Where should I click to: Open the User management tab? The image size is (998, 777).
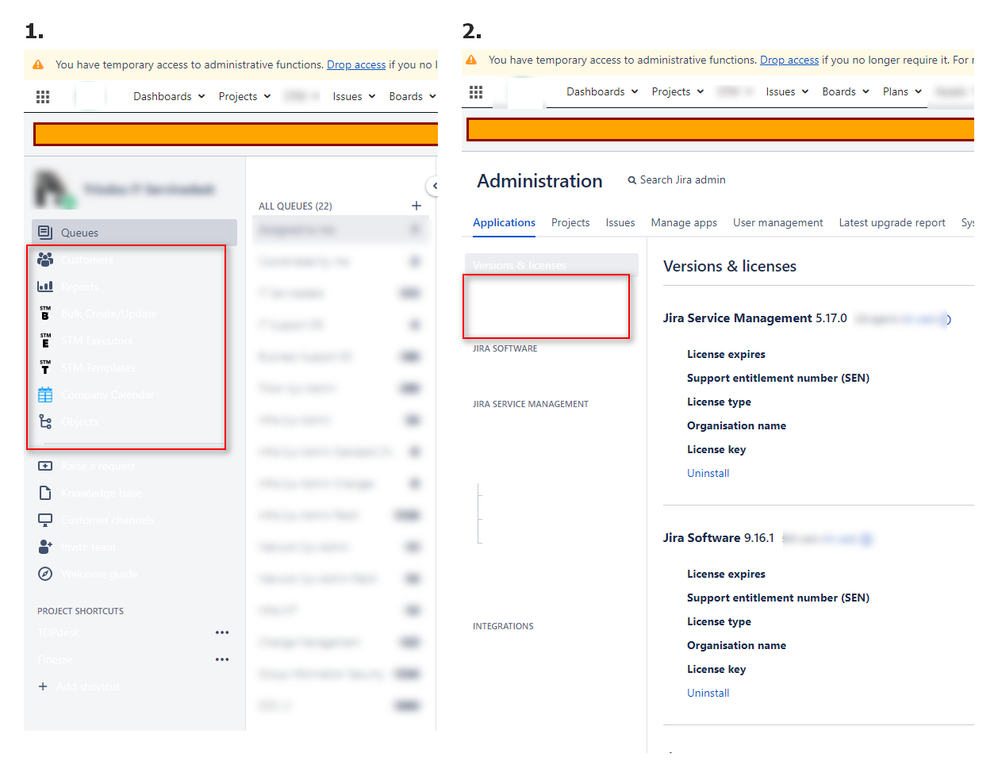(x=778, y=223)
